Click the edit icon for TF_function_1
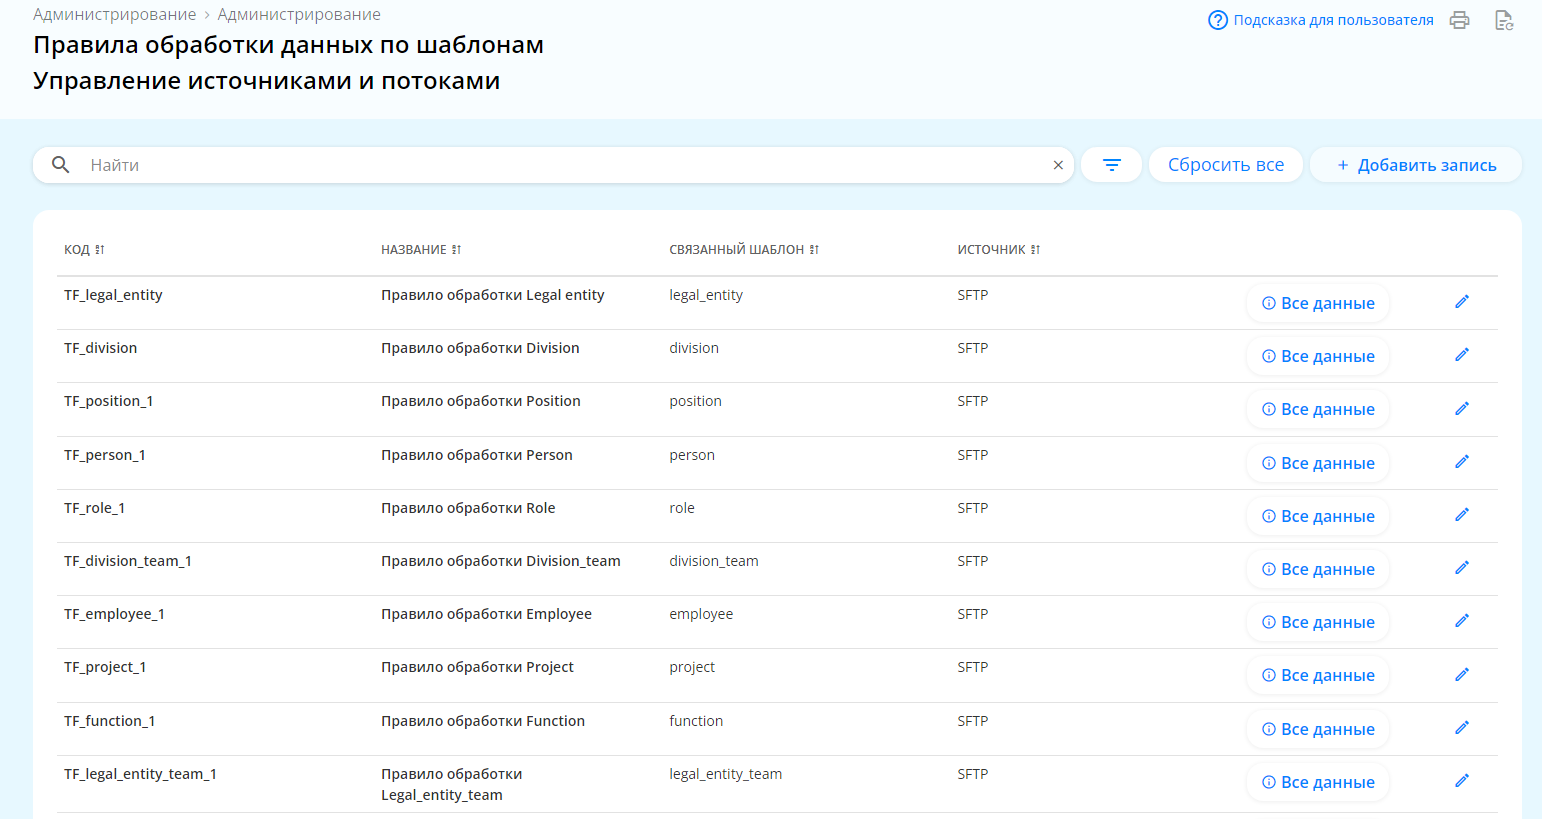Screen dimensions: 1542x819 [x=1461, y=728]
